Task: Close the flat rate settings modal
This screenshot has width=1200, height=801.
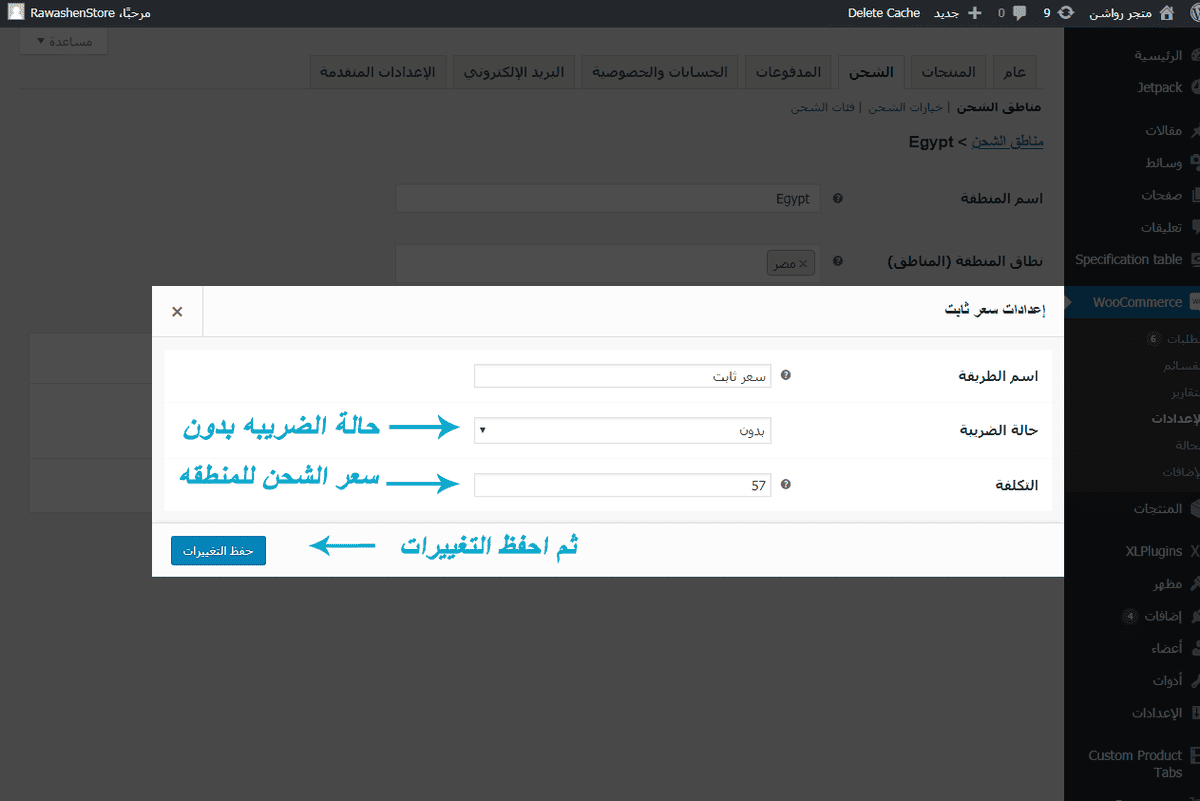Action: (x=177, y=312)
